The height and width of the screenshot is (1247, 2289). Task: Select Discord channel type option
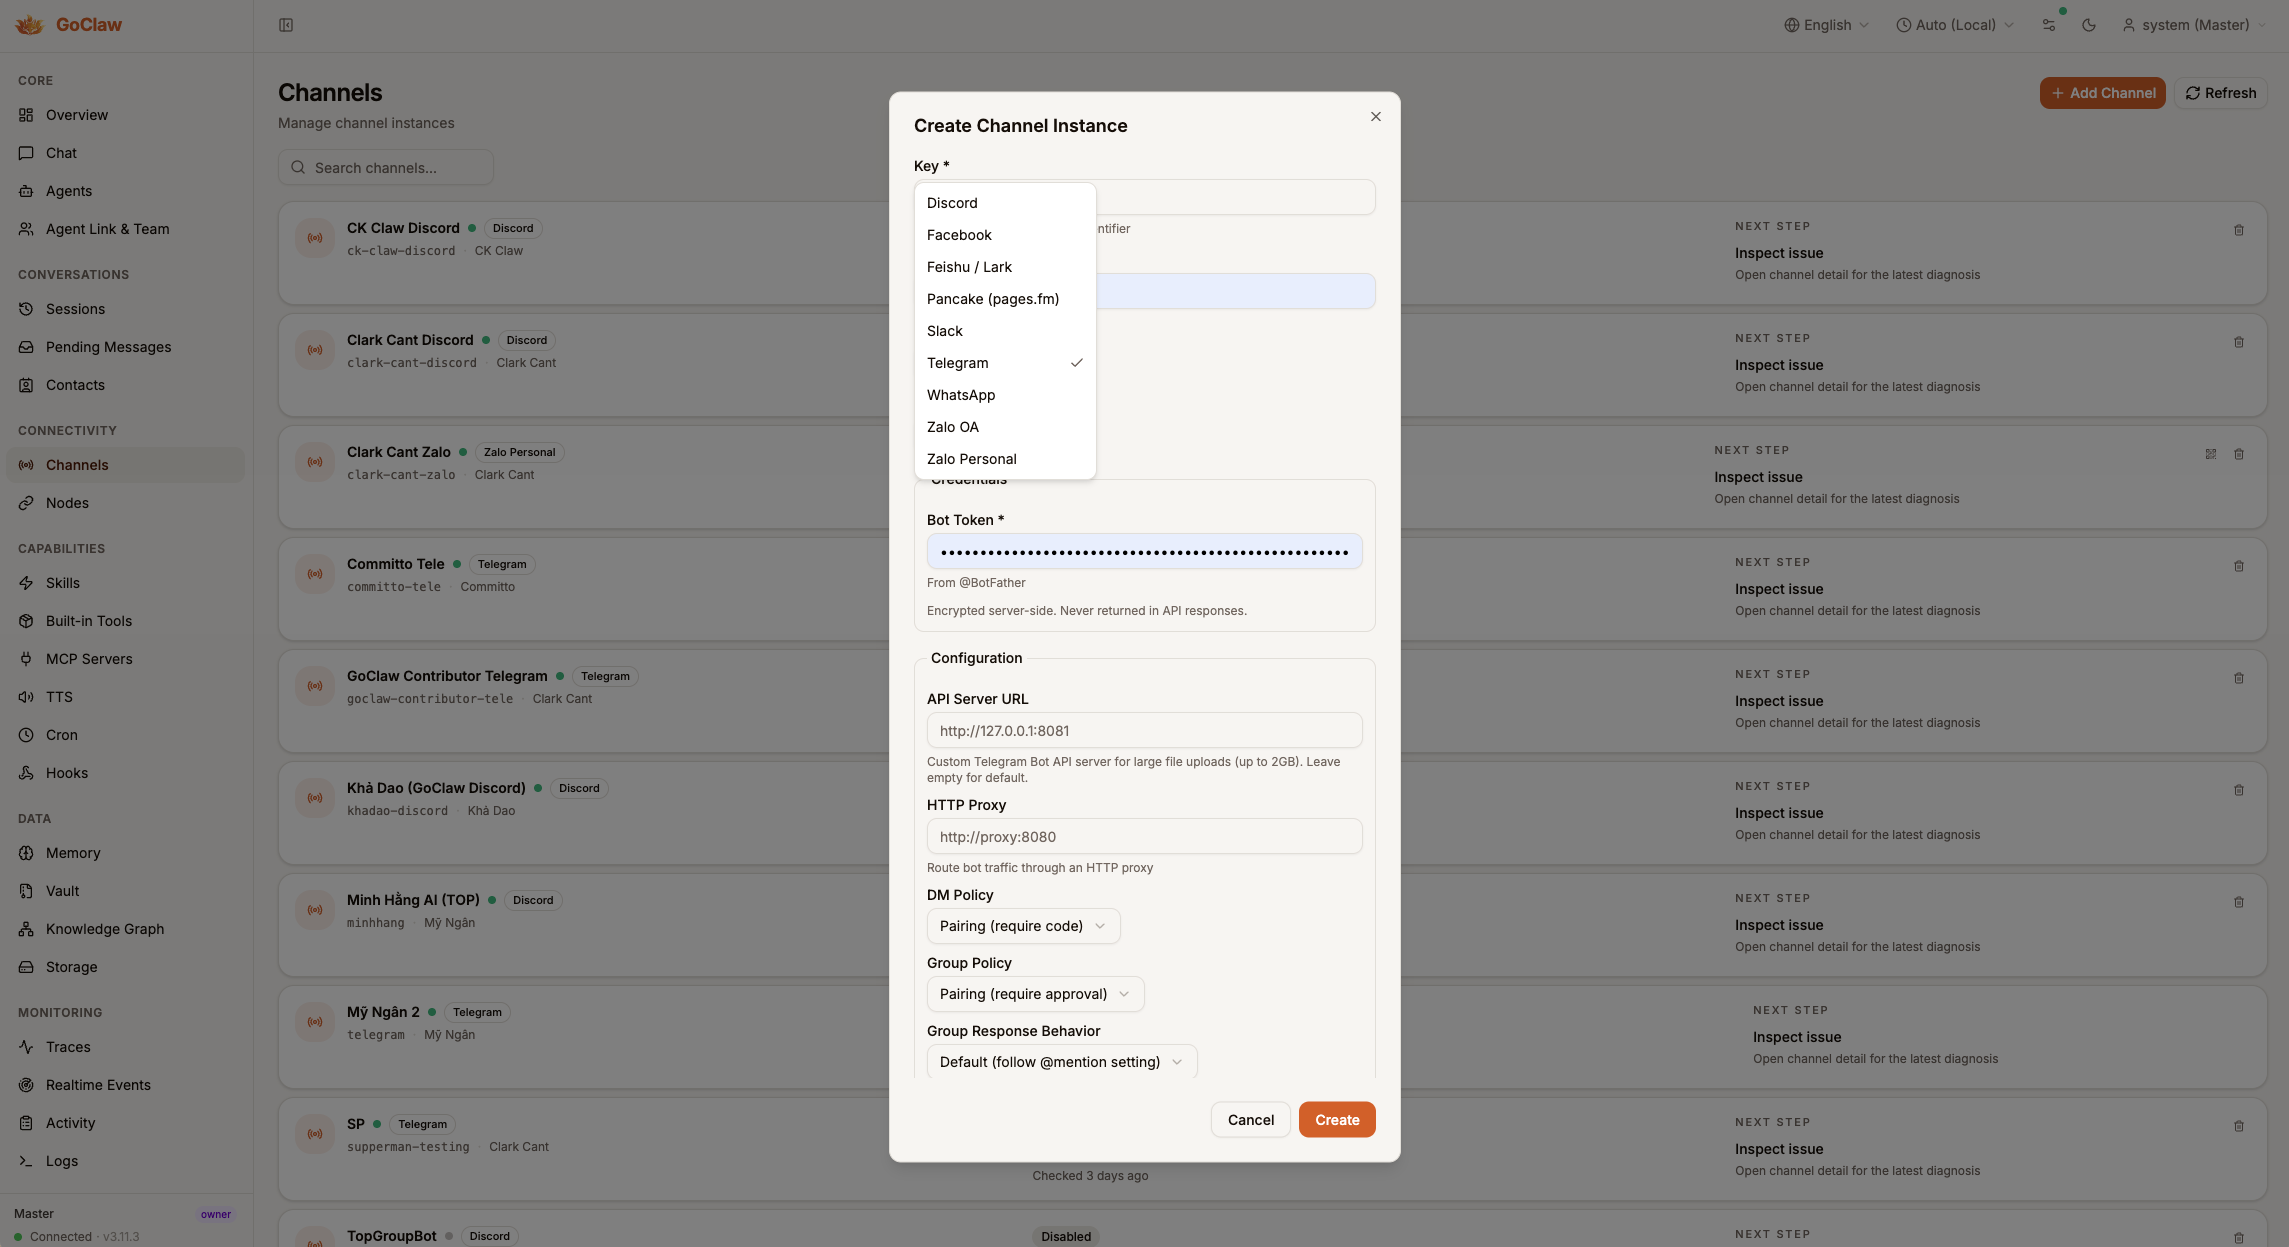click(x=1005, y=203)
